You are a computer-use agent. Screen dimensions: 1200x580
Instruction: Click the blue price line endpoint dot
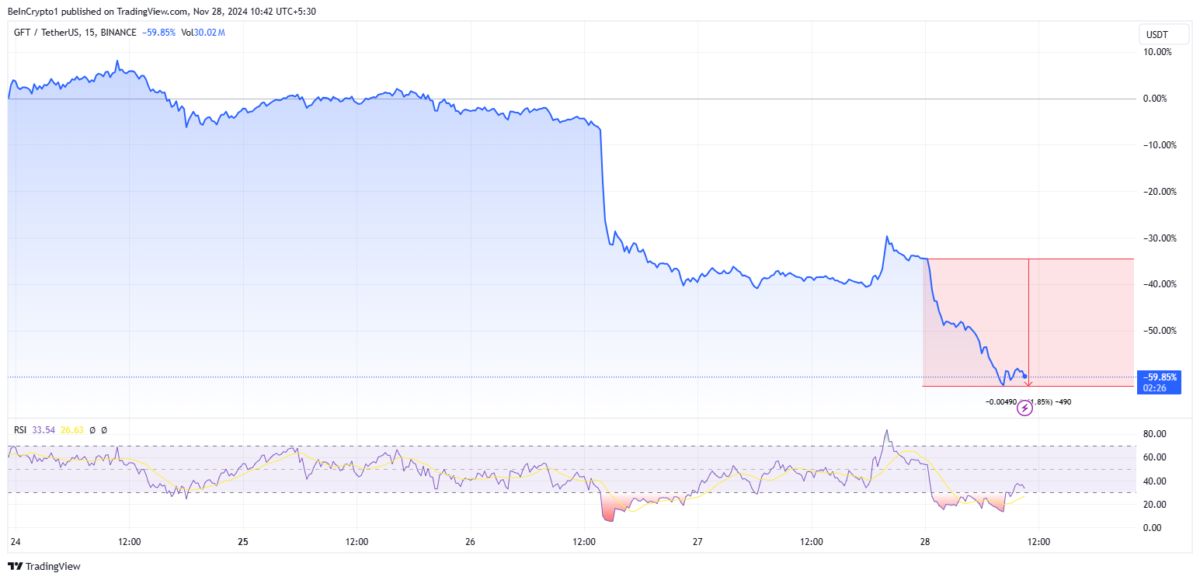[x=1025, y=376]
